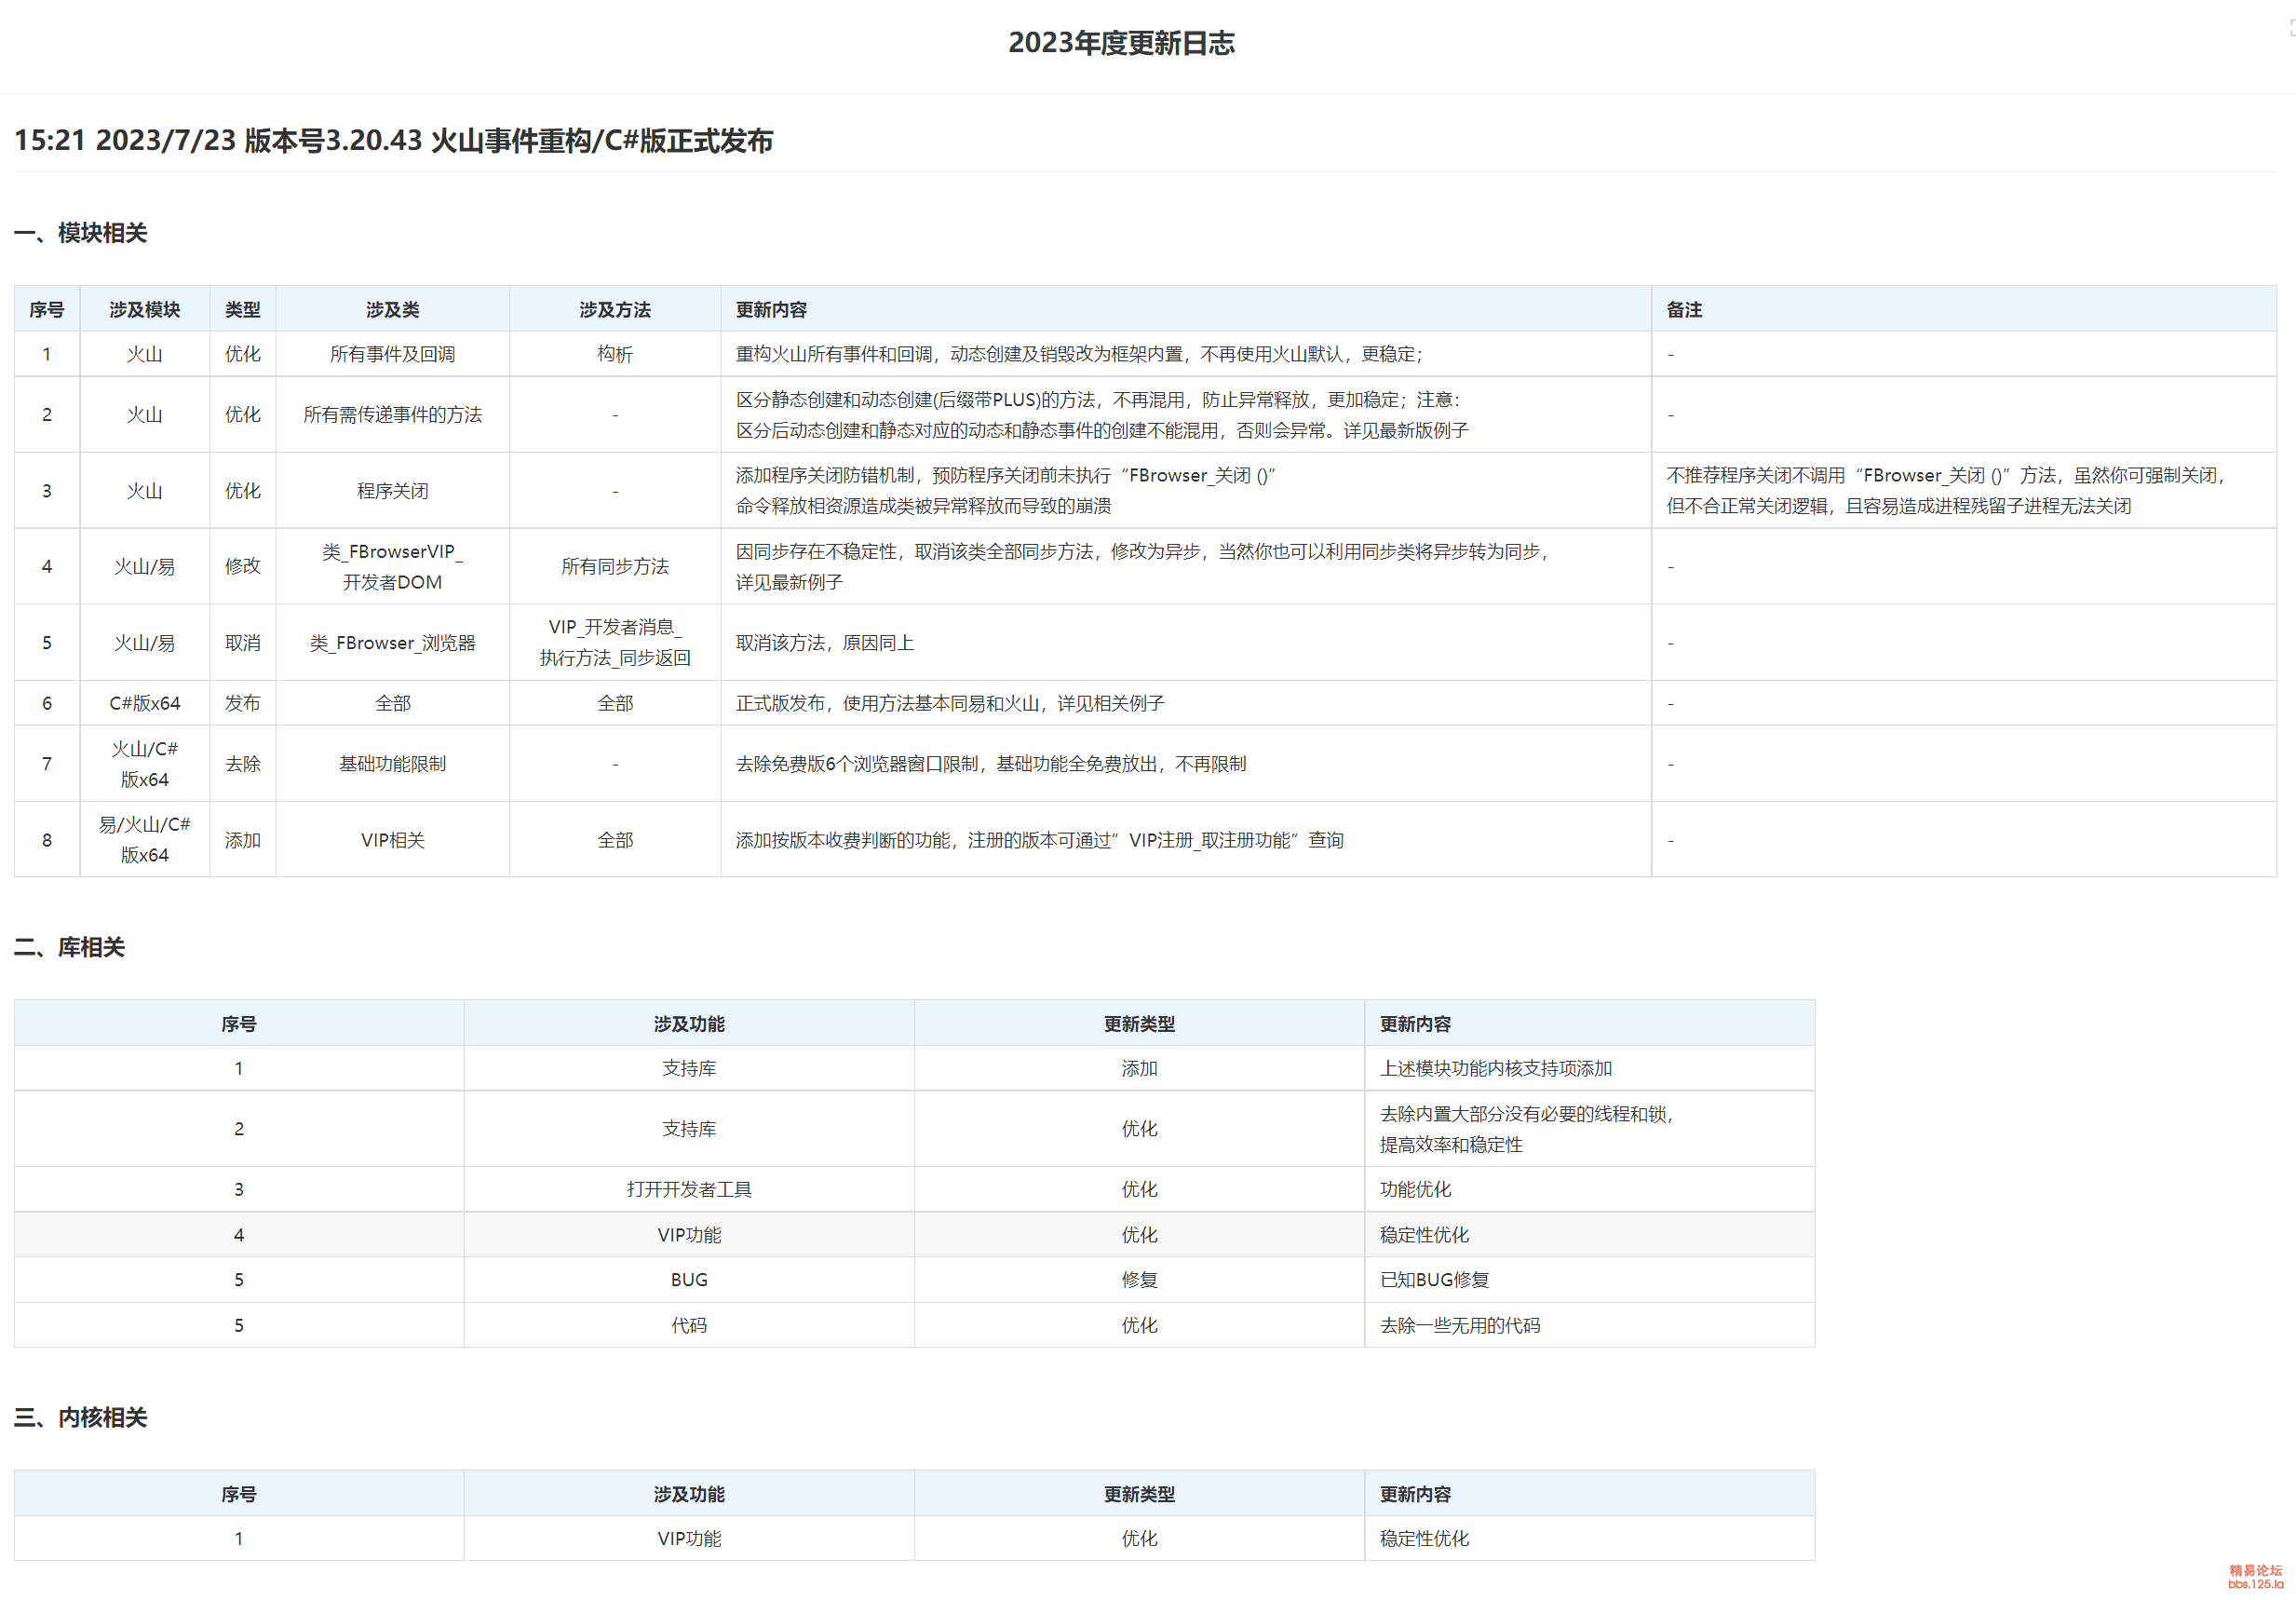Screen dimensions: 2296x1600
Task: Click "稳定性优化" in the kernel table
Action: (x=1424, y=1538)
